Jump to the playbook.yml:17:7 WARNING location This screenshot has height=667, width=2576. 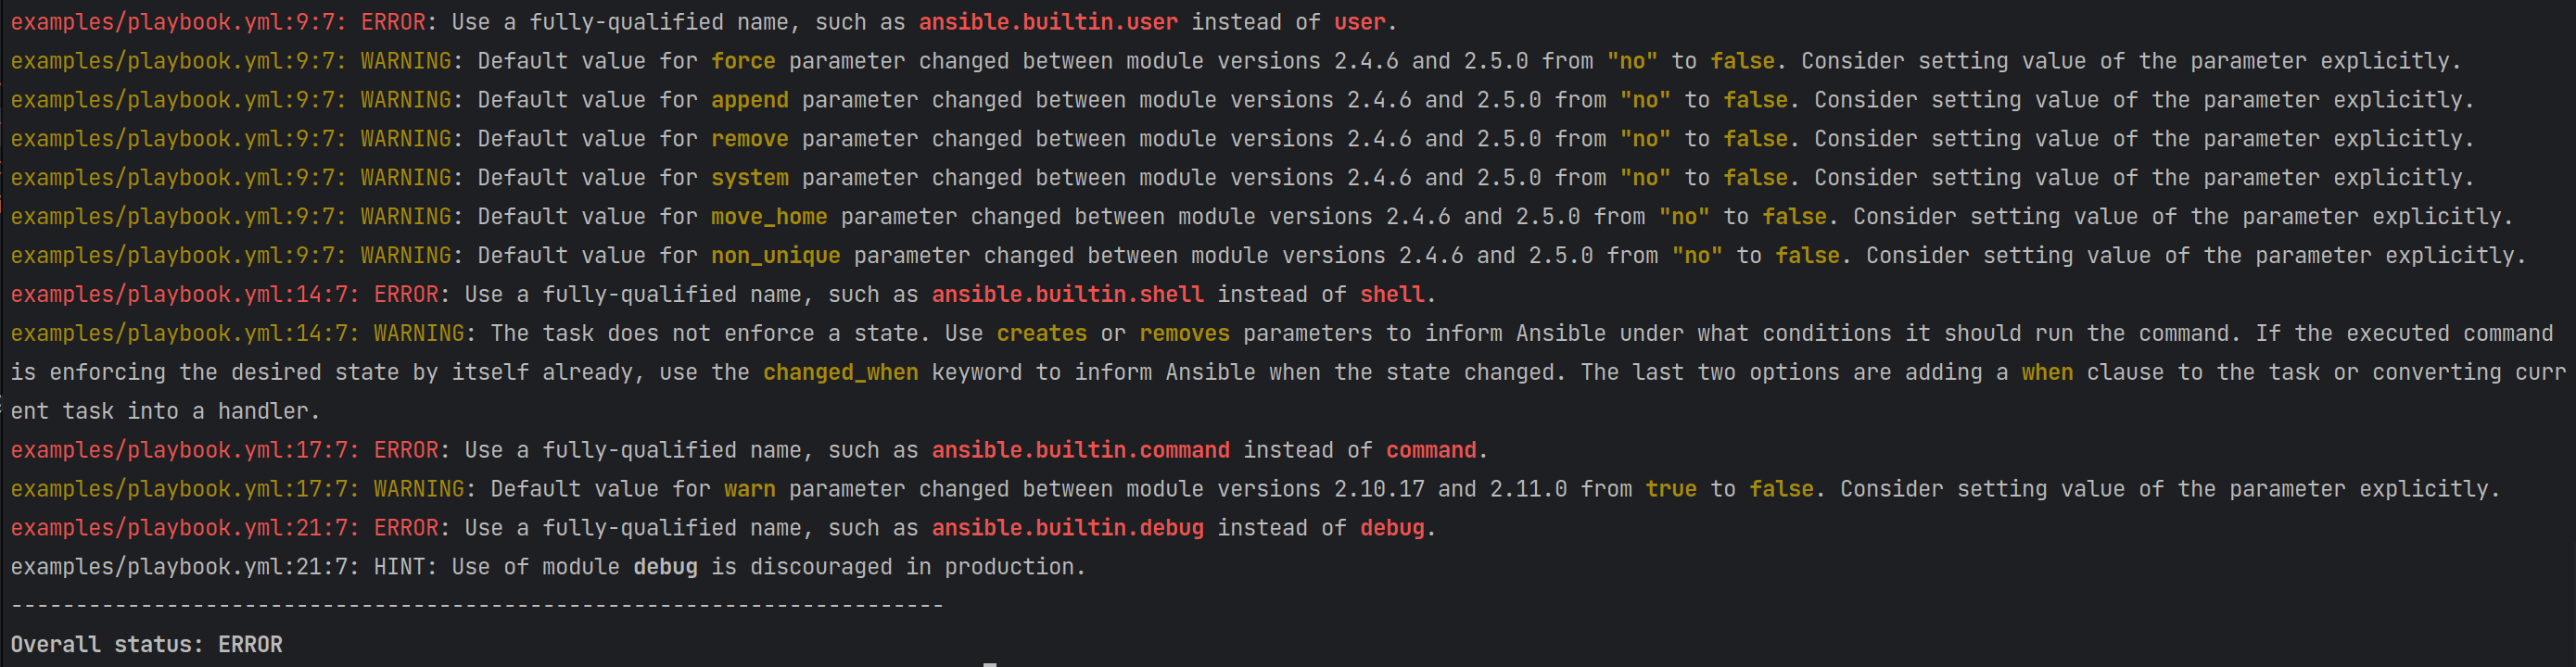click(183, 489)
